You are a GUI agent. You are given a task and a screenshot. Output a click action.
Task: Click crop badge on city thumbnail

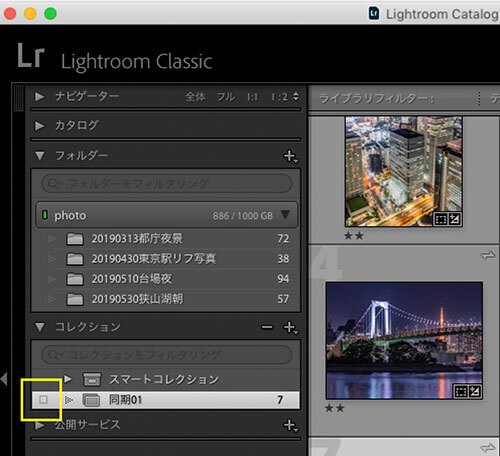[440, 219]
